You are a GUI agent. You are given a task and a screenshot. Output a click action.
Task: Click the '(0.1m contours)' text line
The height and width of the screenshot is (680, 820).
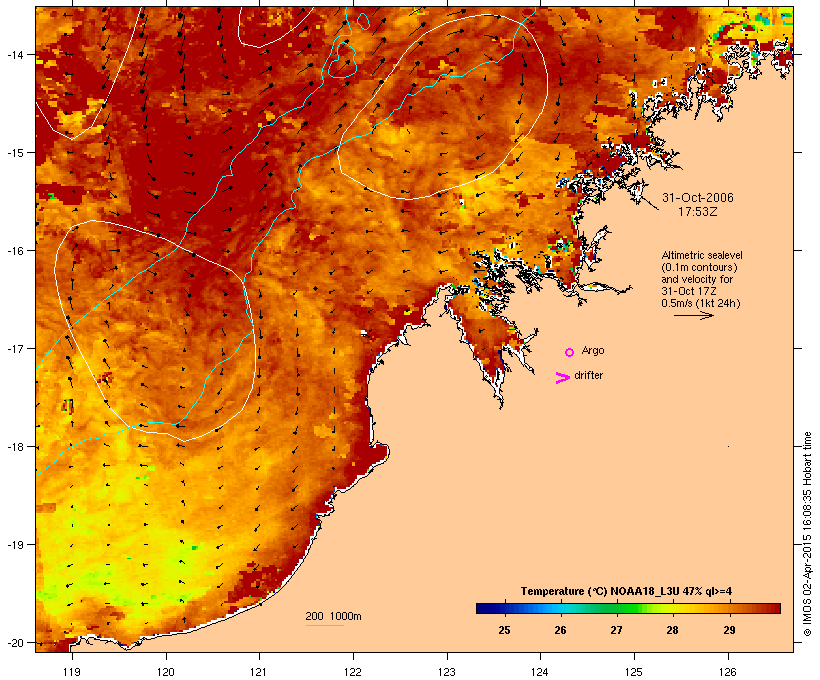699,267
